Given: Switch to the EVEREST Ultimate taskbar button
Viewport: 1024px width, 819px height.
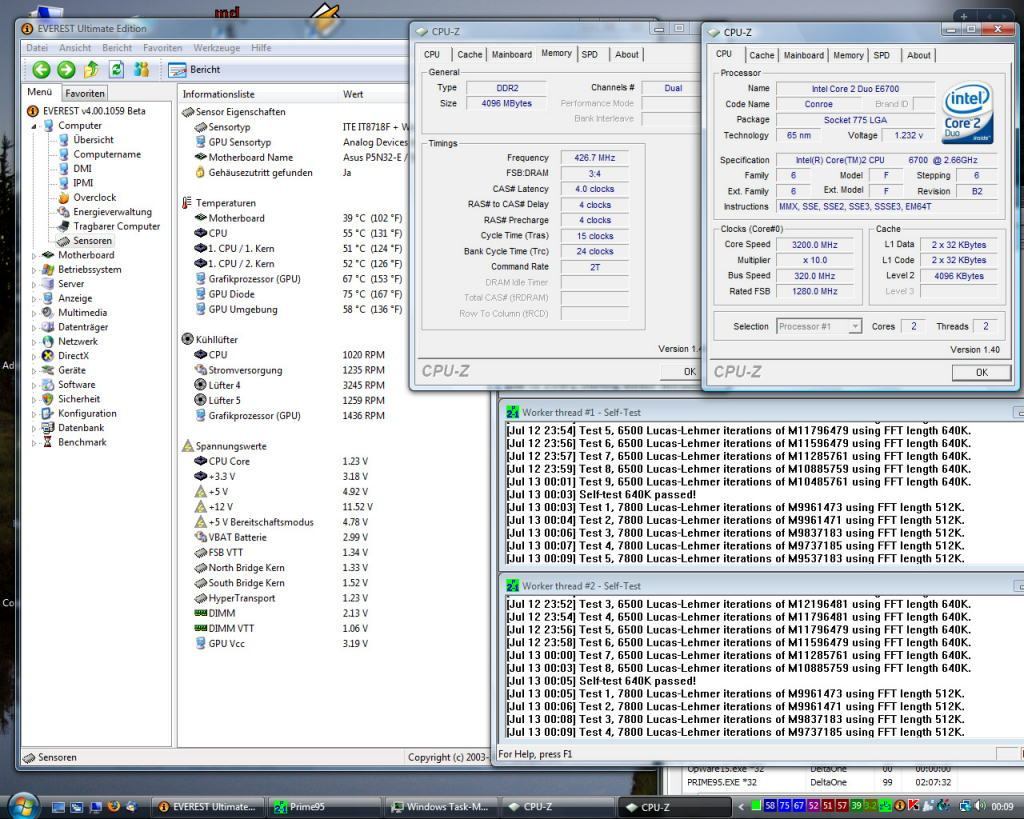Looking at the screenshot, I should tap(208, 807).
